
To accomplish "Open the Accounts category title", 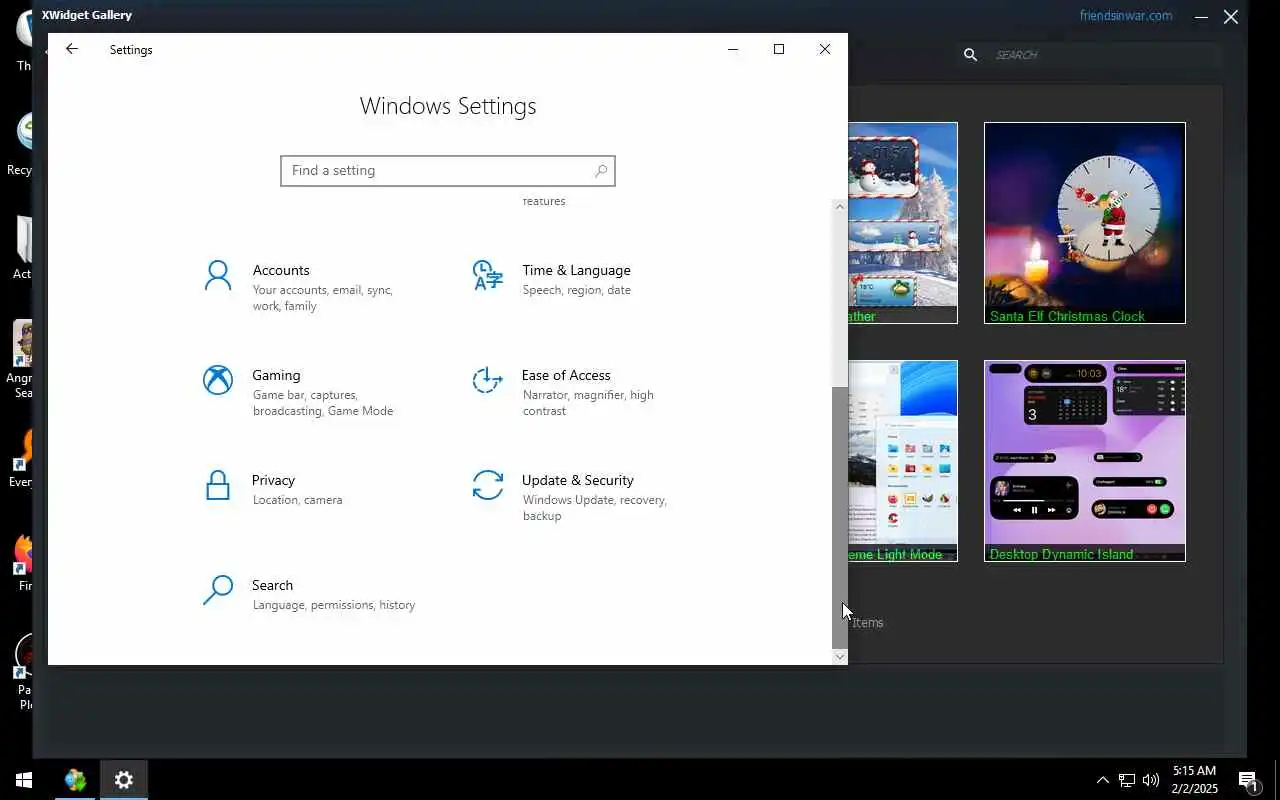I will pos(281,270).
